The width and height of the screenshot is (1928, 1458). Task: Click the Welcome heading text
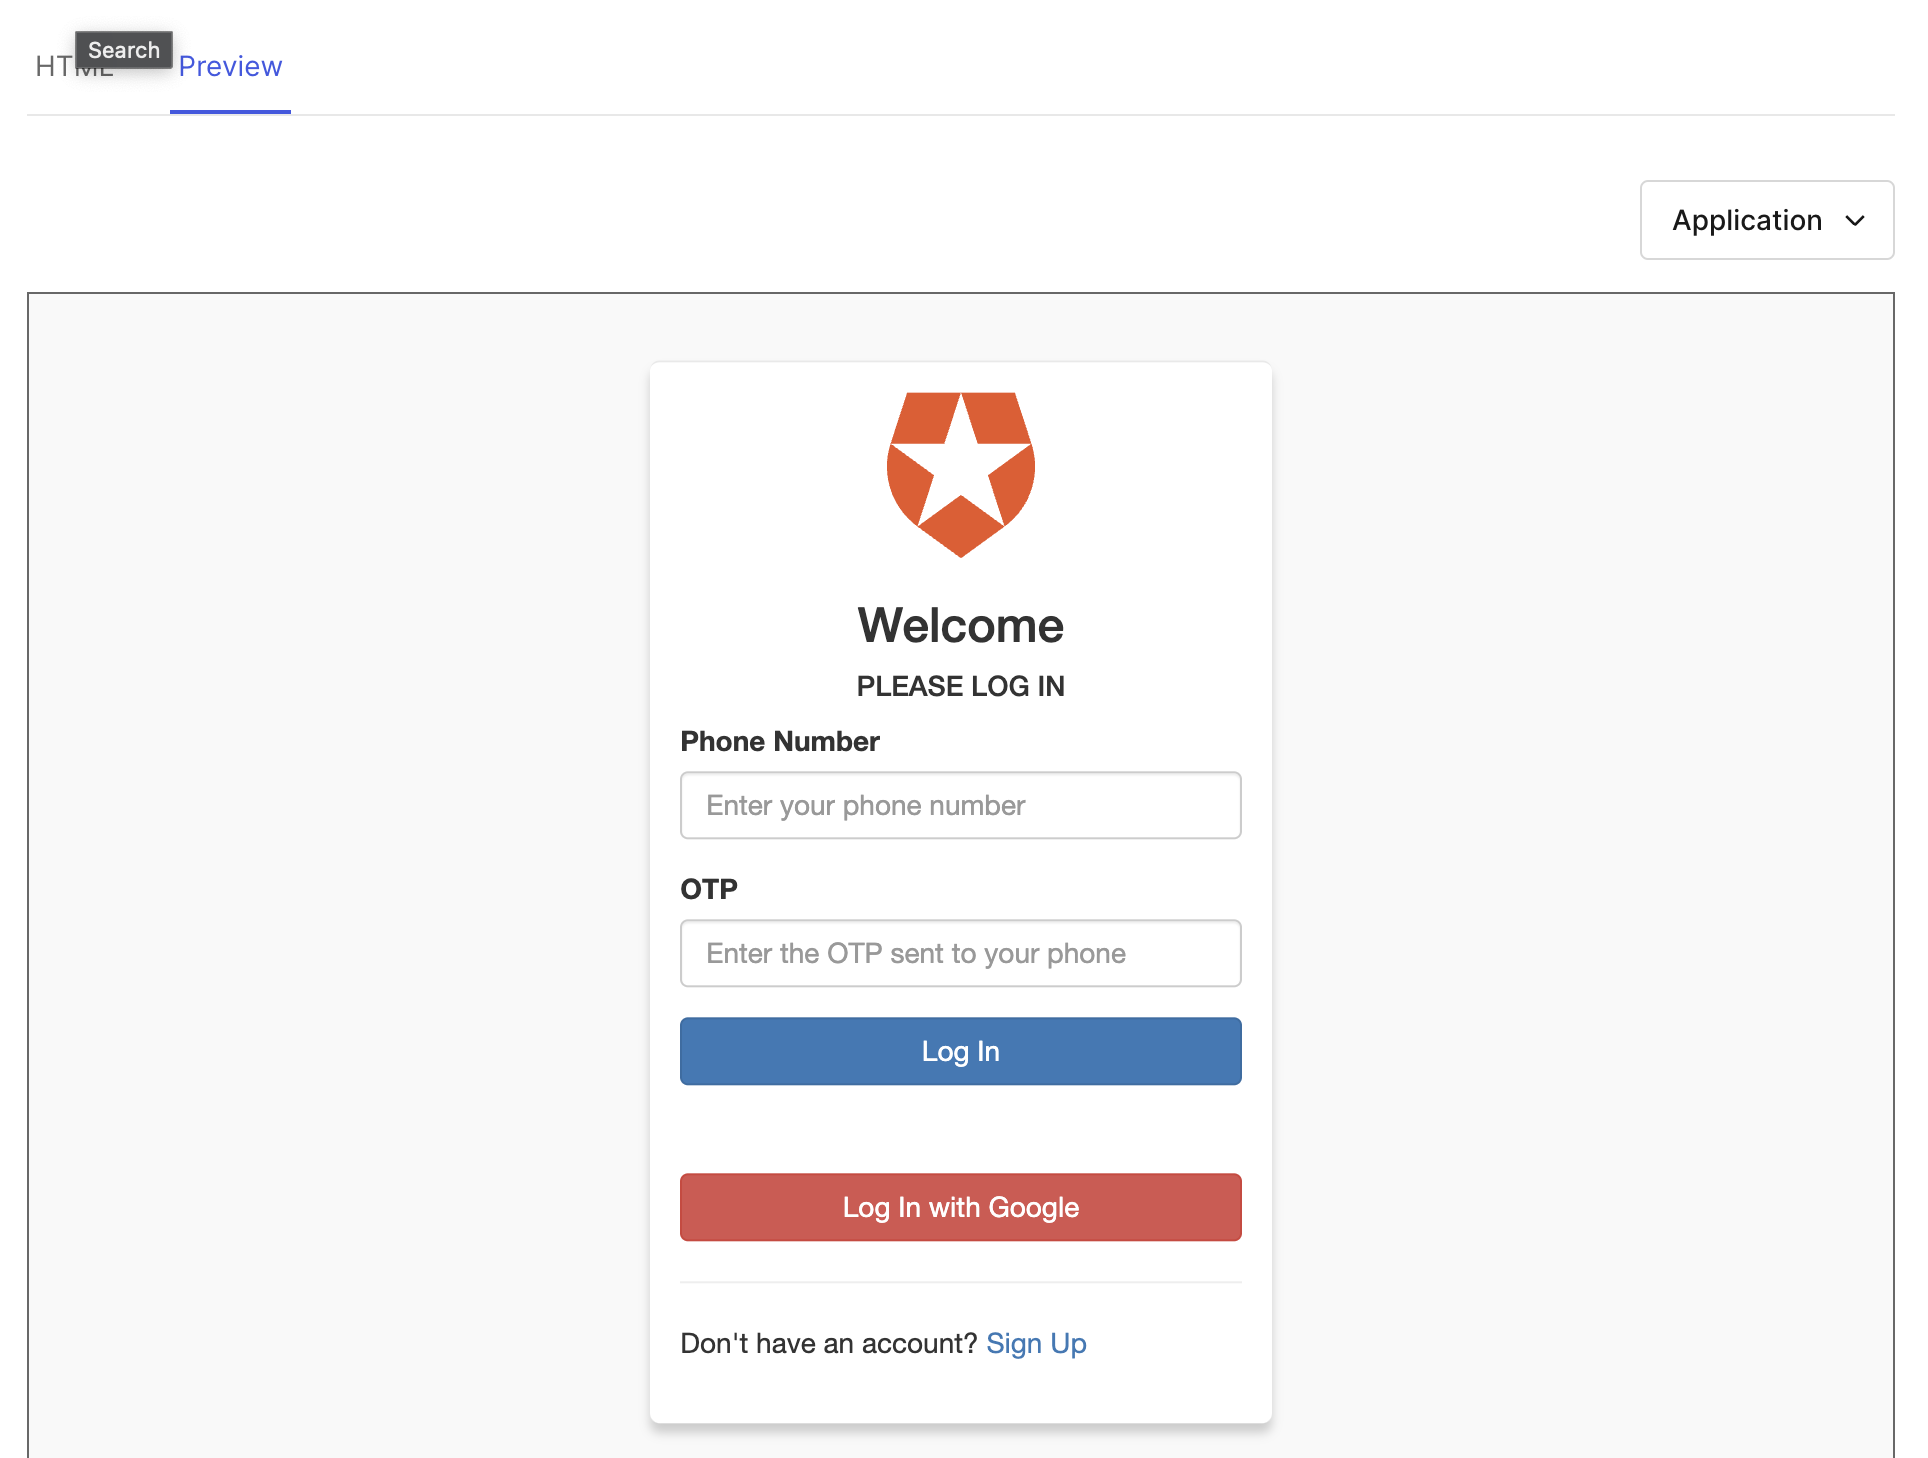click(960, 626)
